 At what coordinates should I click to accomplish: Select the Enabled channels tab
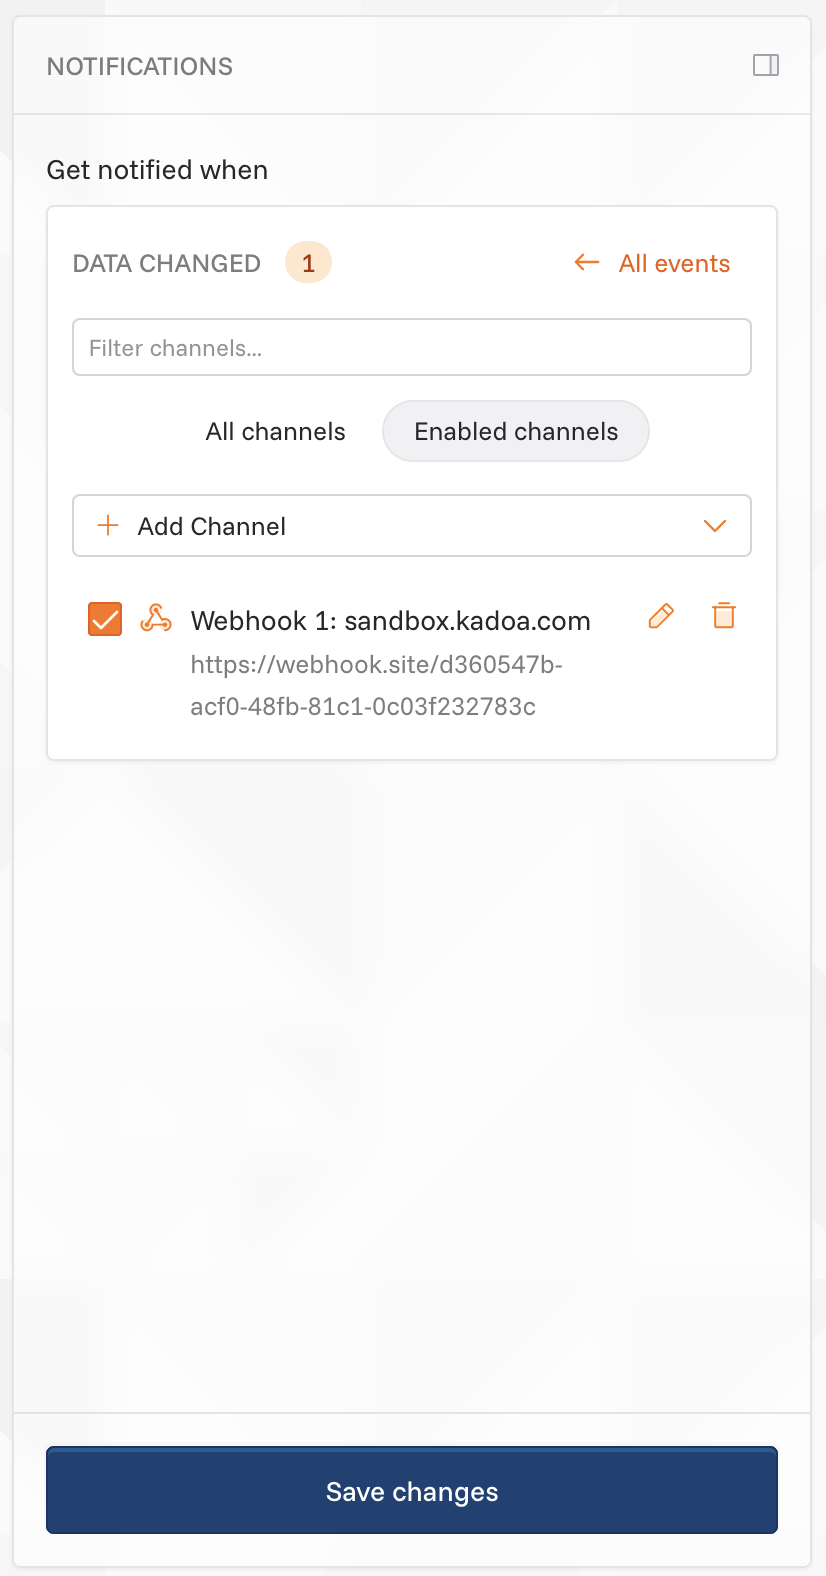tap(516, 432)
